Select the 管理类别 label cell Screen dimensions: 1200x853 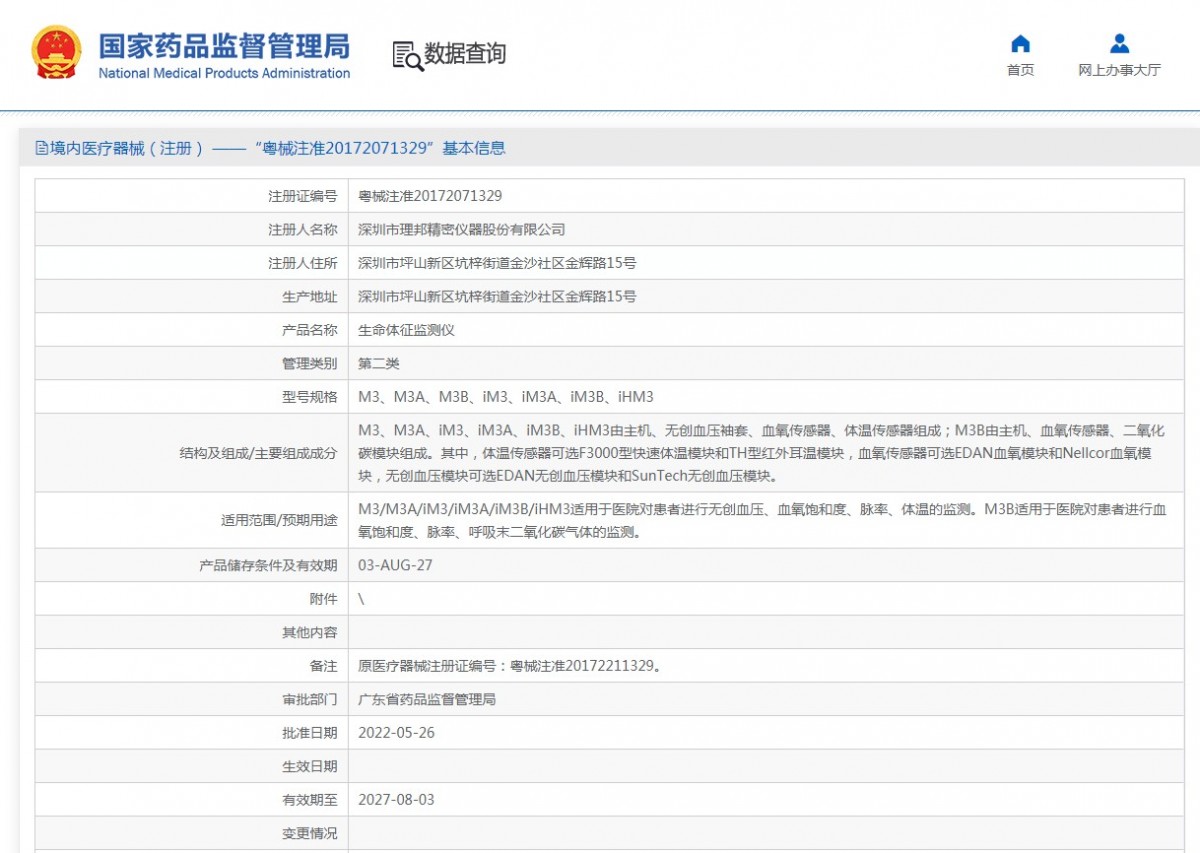tap(192, 363)
